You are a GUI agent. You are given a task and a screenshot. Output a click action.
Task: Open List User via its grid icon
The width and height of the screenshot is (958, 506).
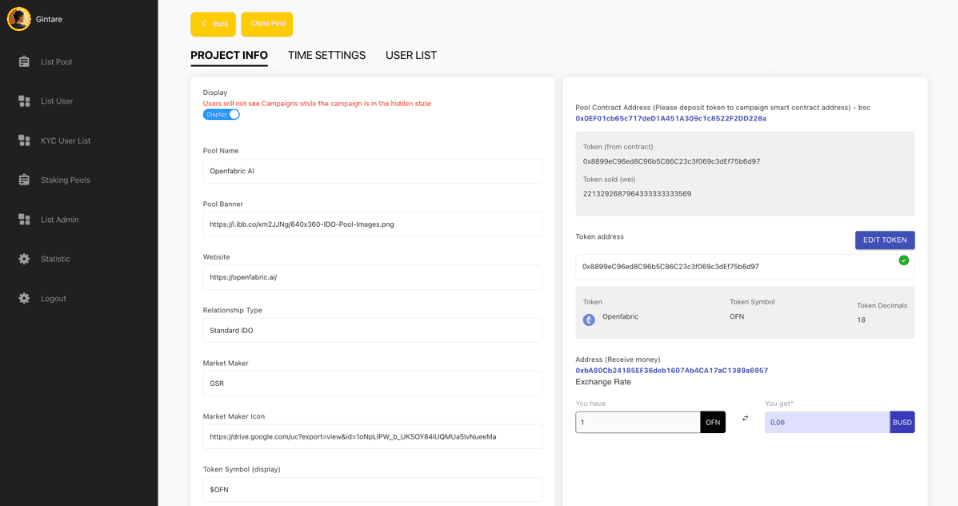click(24, 101)
